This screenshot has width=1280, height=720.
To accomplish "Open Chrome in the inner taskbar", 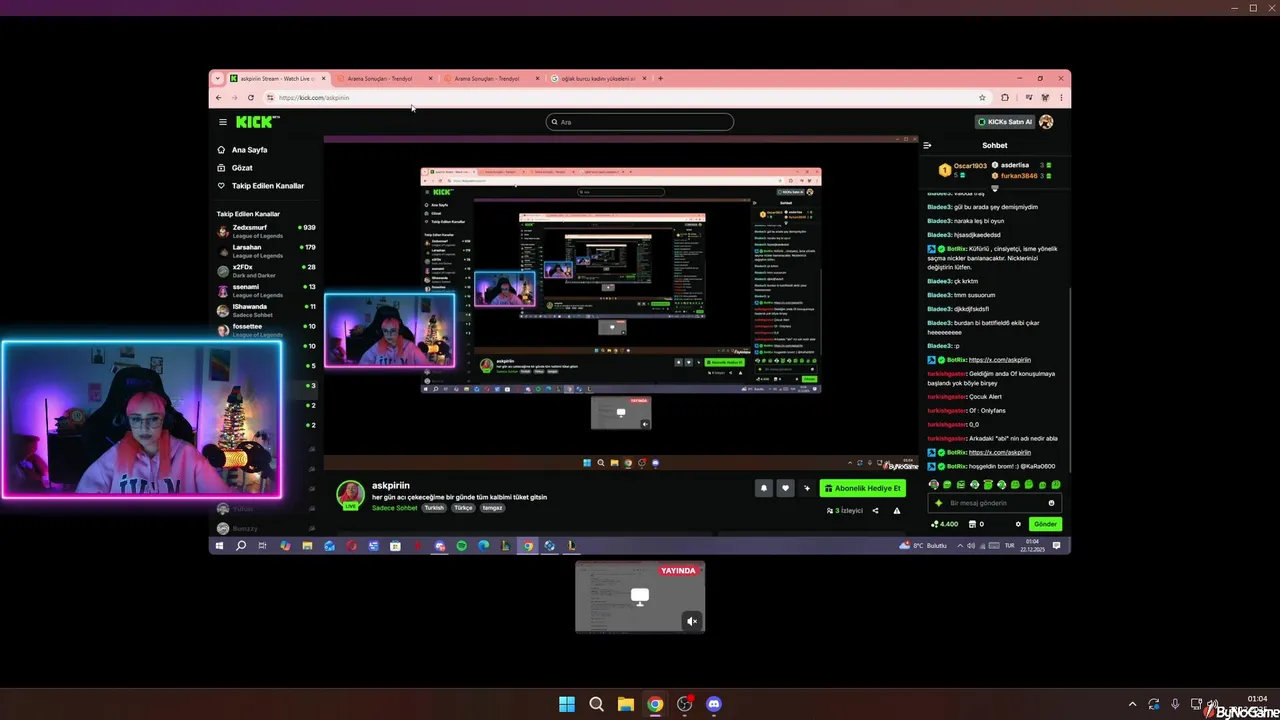I will click(527, 546).
